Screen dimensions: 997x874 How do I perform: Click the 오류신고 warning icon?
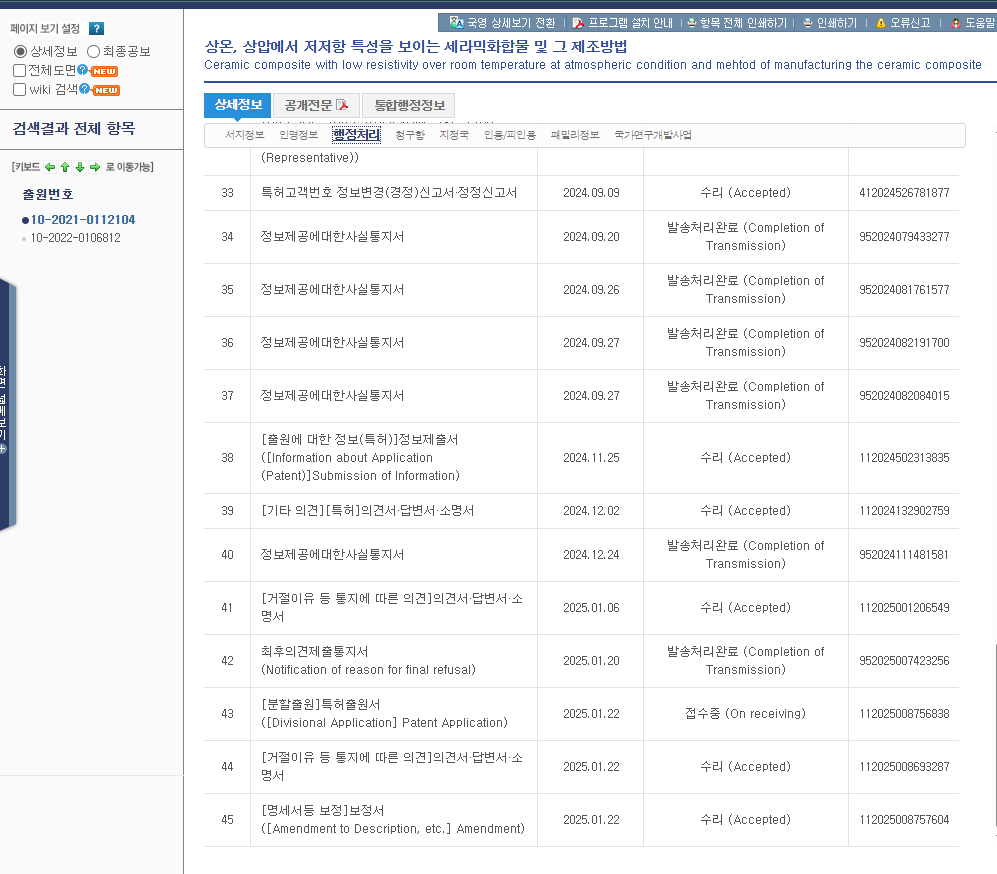coord(881,22)
